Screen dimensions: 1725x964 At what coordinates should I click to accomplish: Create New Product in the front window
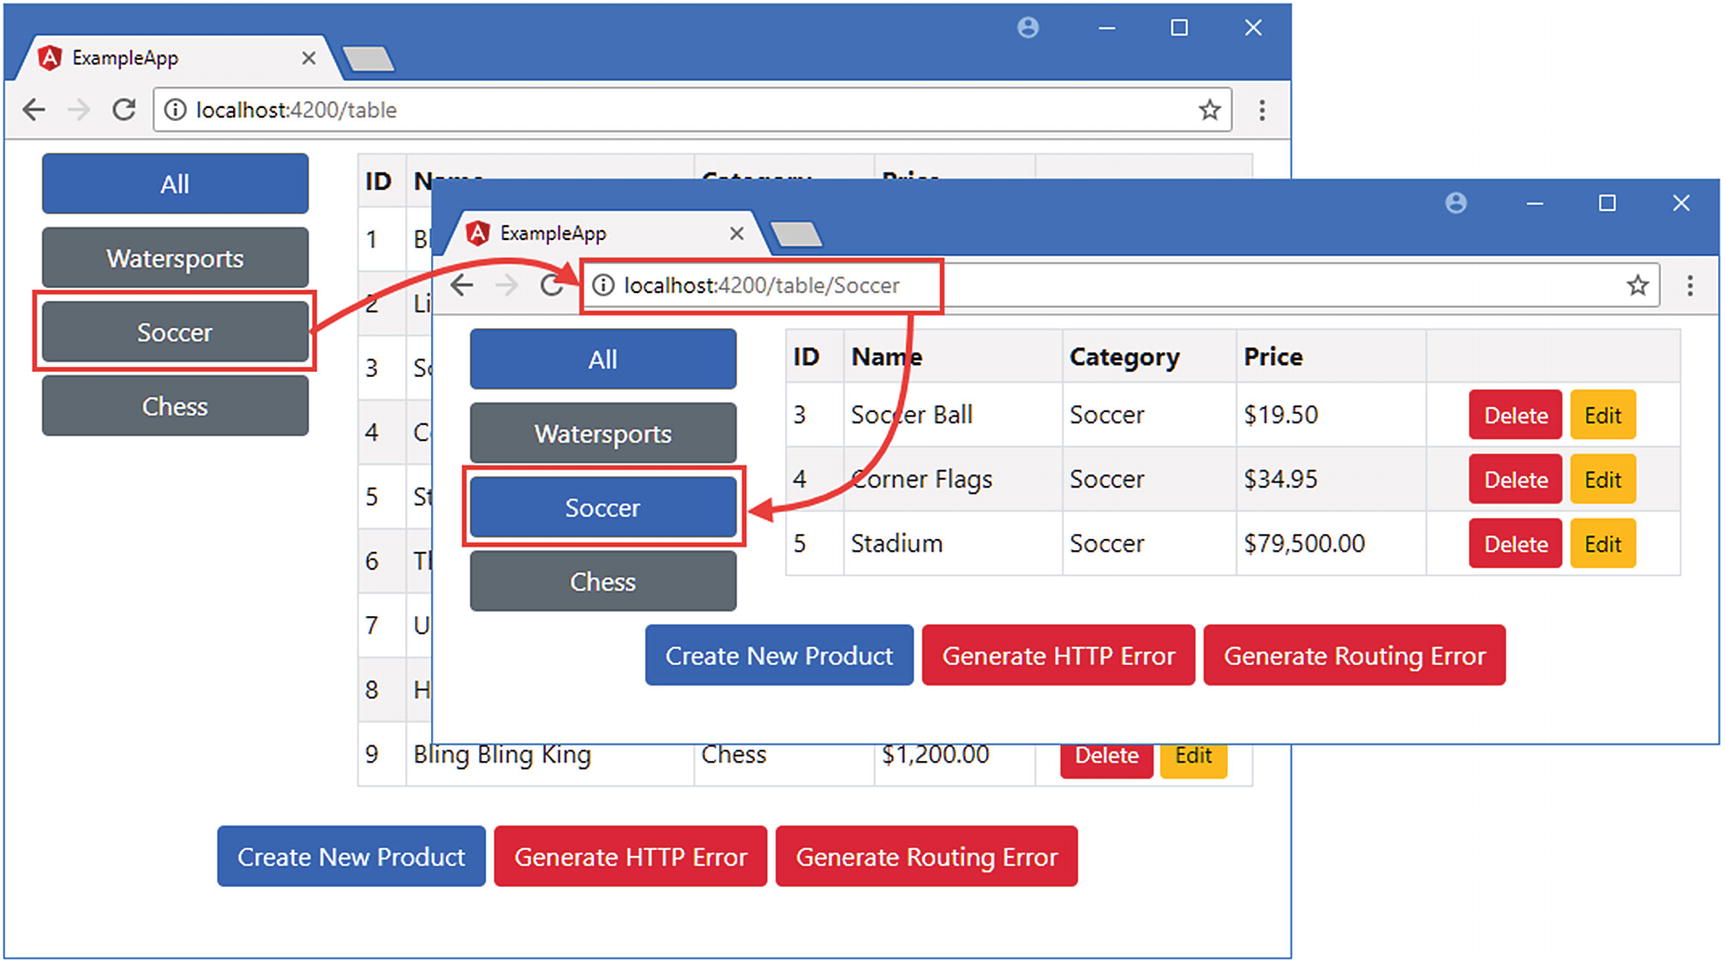(779, 655)
